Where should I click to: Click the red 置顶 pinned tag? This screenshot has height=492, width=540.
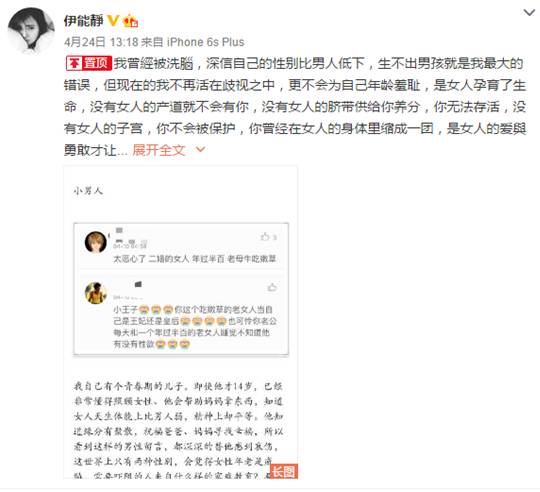tap(89, 63)
